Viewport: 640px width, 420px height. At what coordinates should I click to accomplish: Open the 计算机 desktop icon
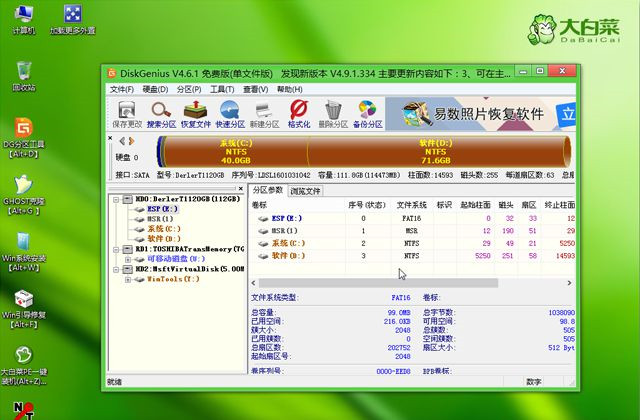[24, 18]
